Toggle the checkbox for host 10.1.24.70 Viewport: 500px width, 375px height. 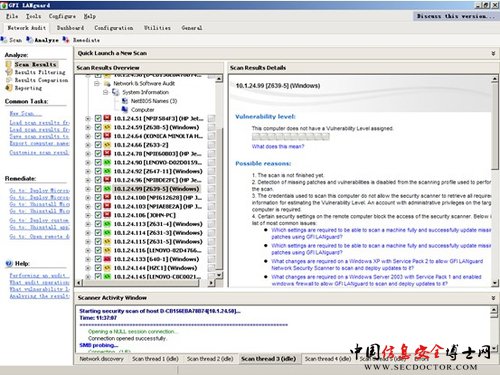click(x=98, y=154)
